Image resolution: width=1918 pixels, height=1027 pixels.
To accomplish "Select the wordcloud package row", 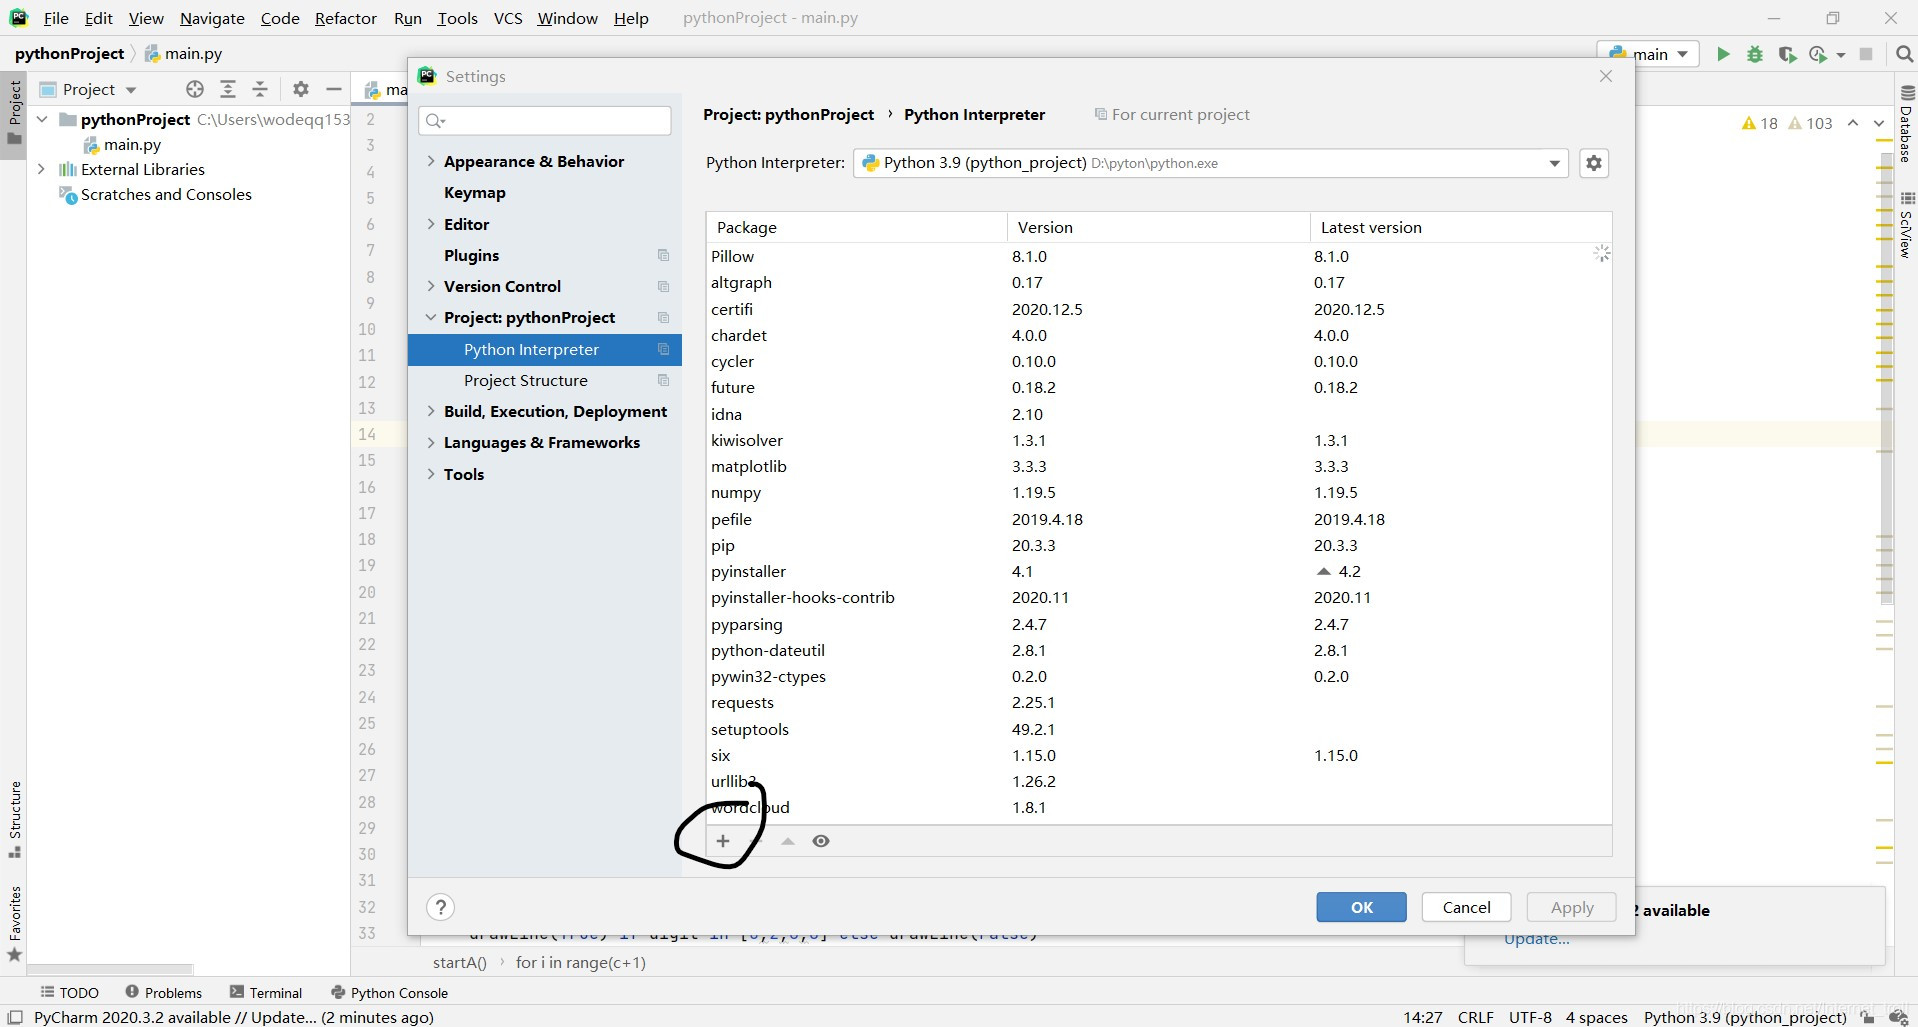I will (1158, 807).
